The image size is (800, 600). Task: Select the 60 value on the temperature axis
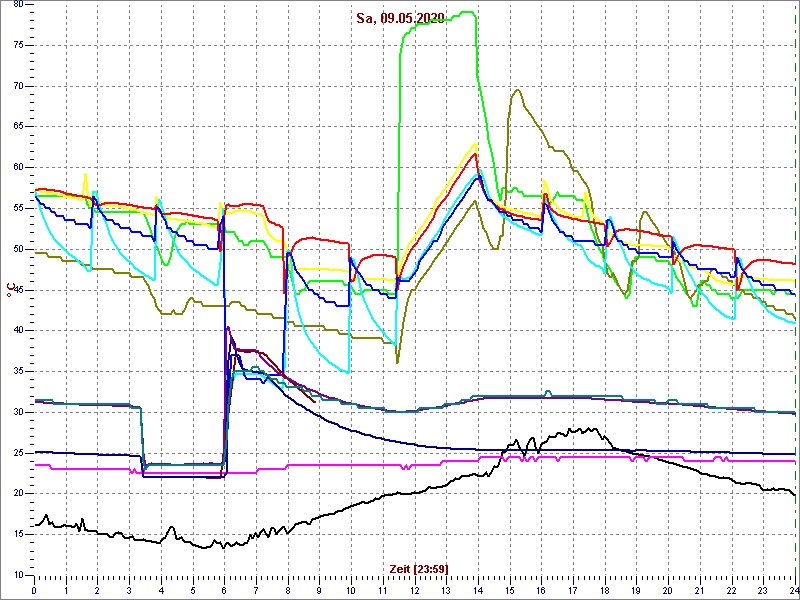(x=16, y=168)
